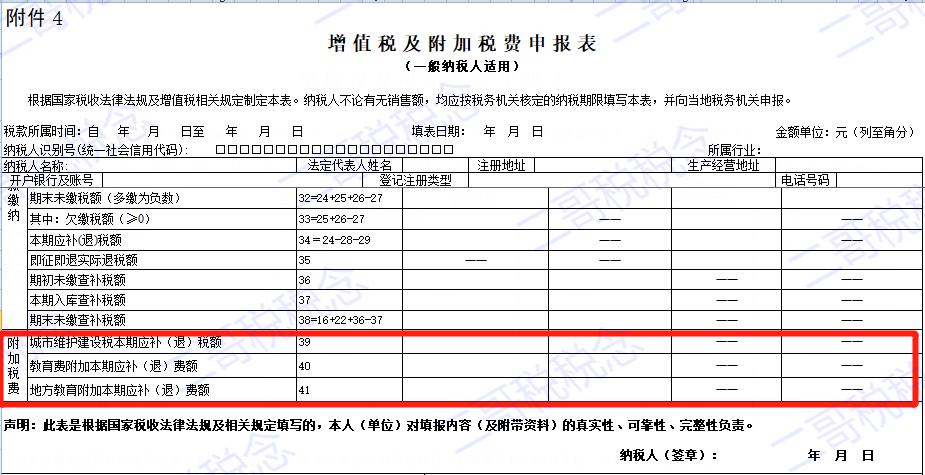Click formula cell '33=25+26-27'

pos(349,219)
